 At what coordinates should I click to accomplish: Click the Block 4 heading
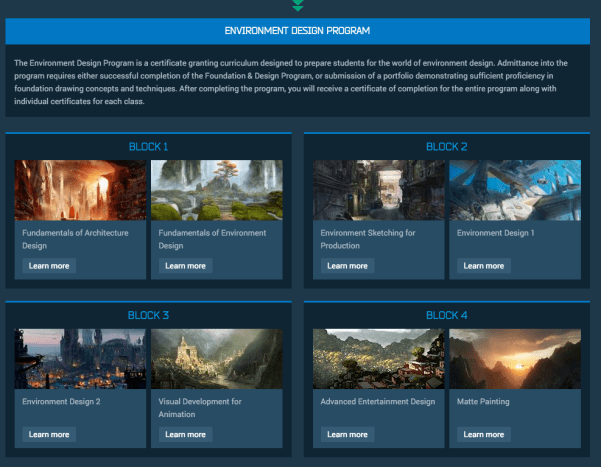[447, 315]
